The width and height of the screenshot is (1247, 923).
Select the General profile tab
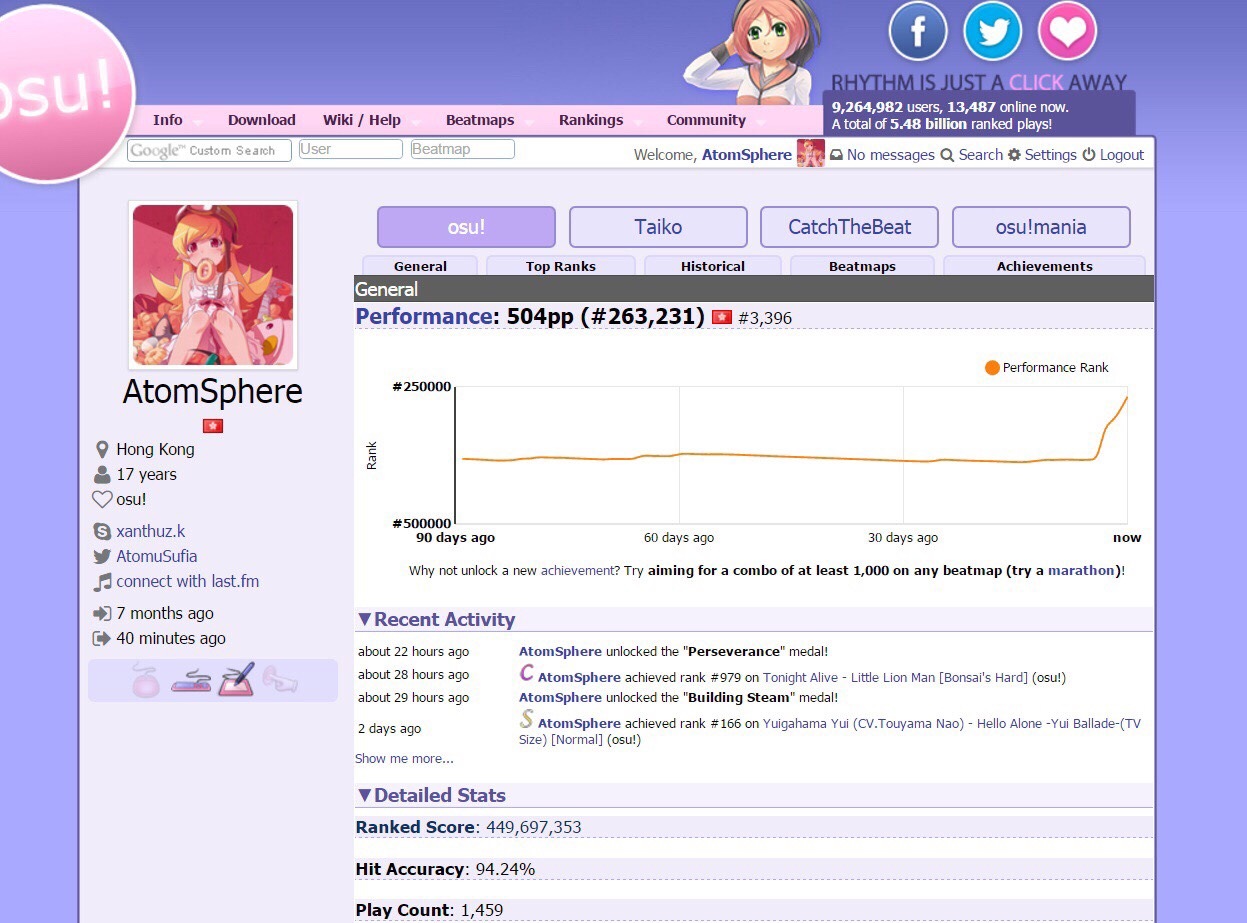click(x=420, y=266)
